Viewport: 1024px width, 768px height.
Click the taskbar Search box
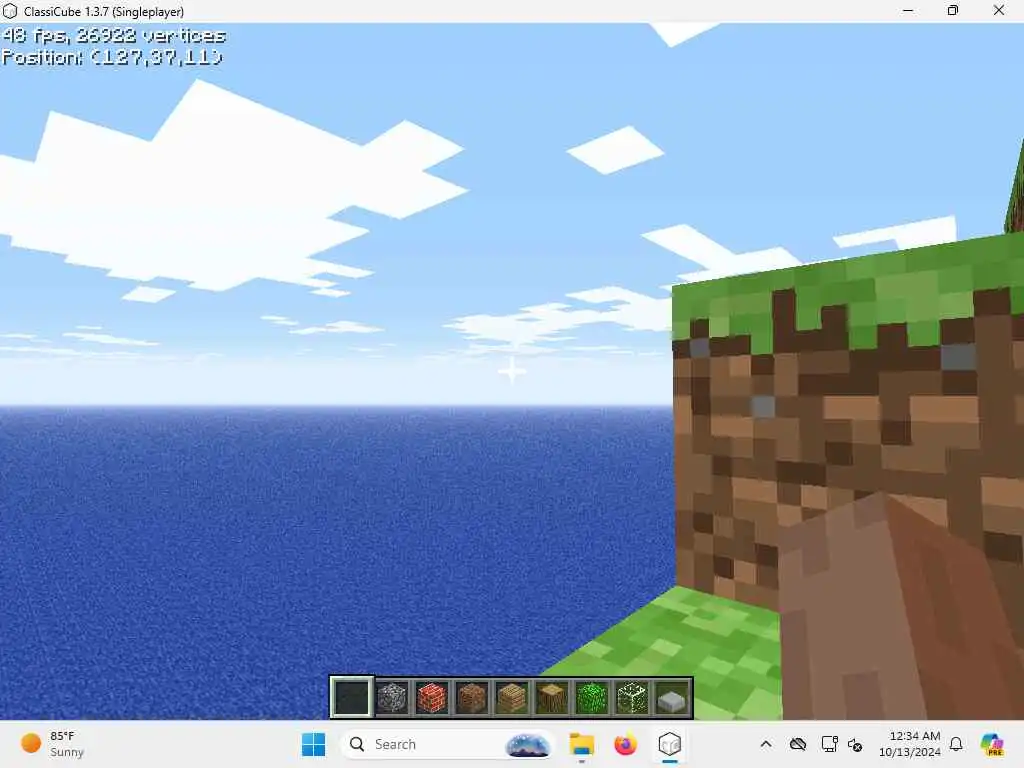point(448,744)
